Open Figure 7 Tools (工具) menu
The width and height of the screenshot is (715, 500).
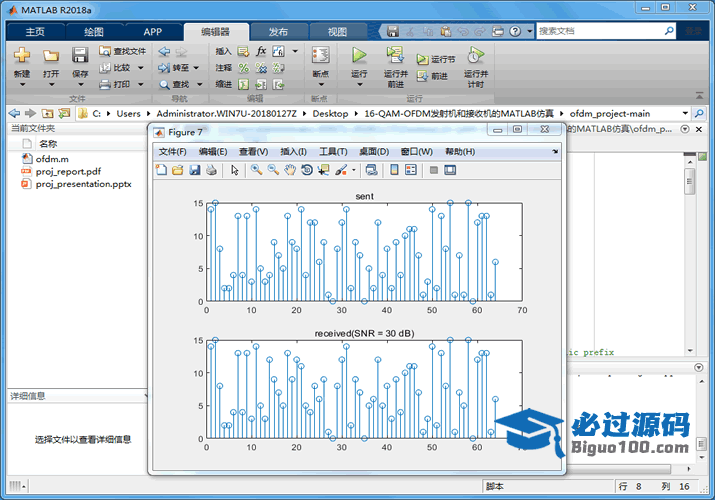[x=333, y=152]
